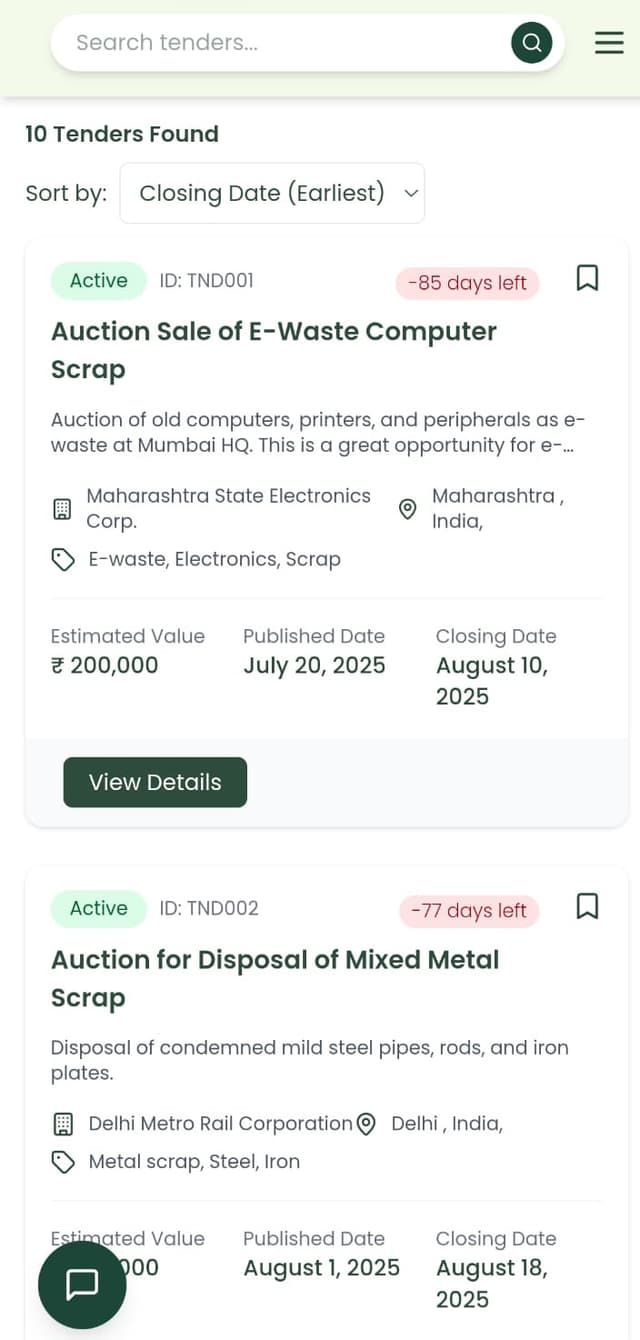Click tag icon beside E-waste, Electronics, Scrap

[63, 560]
